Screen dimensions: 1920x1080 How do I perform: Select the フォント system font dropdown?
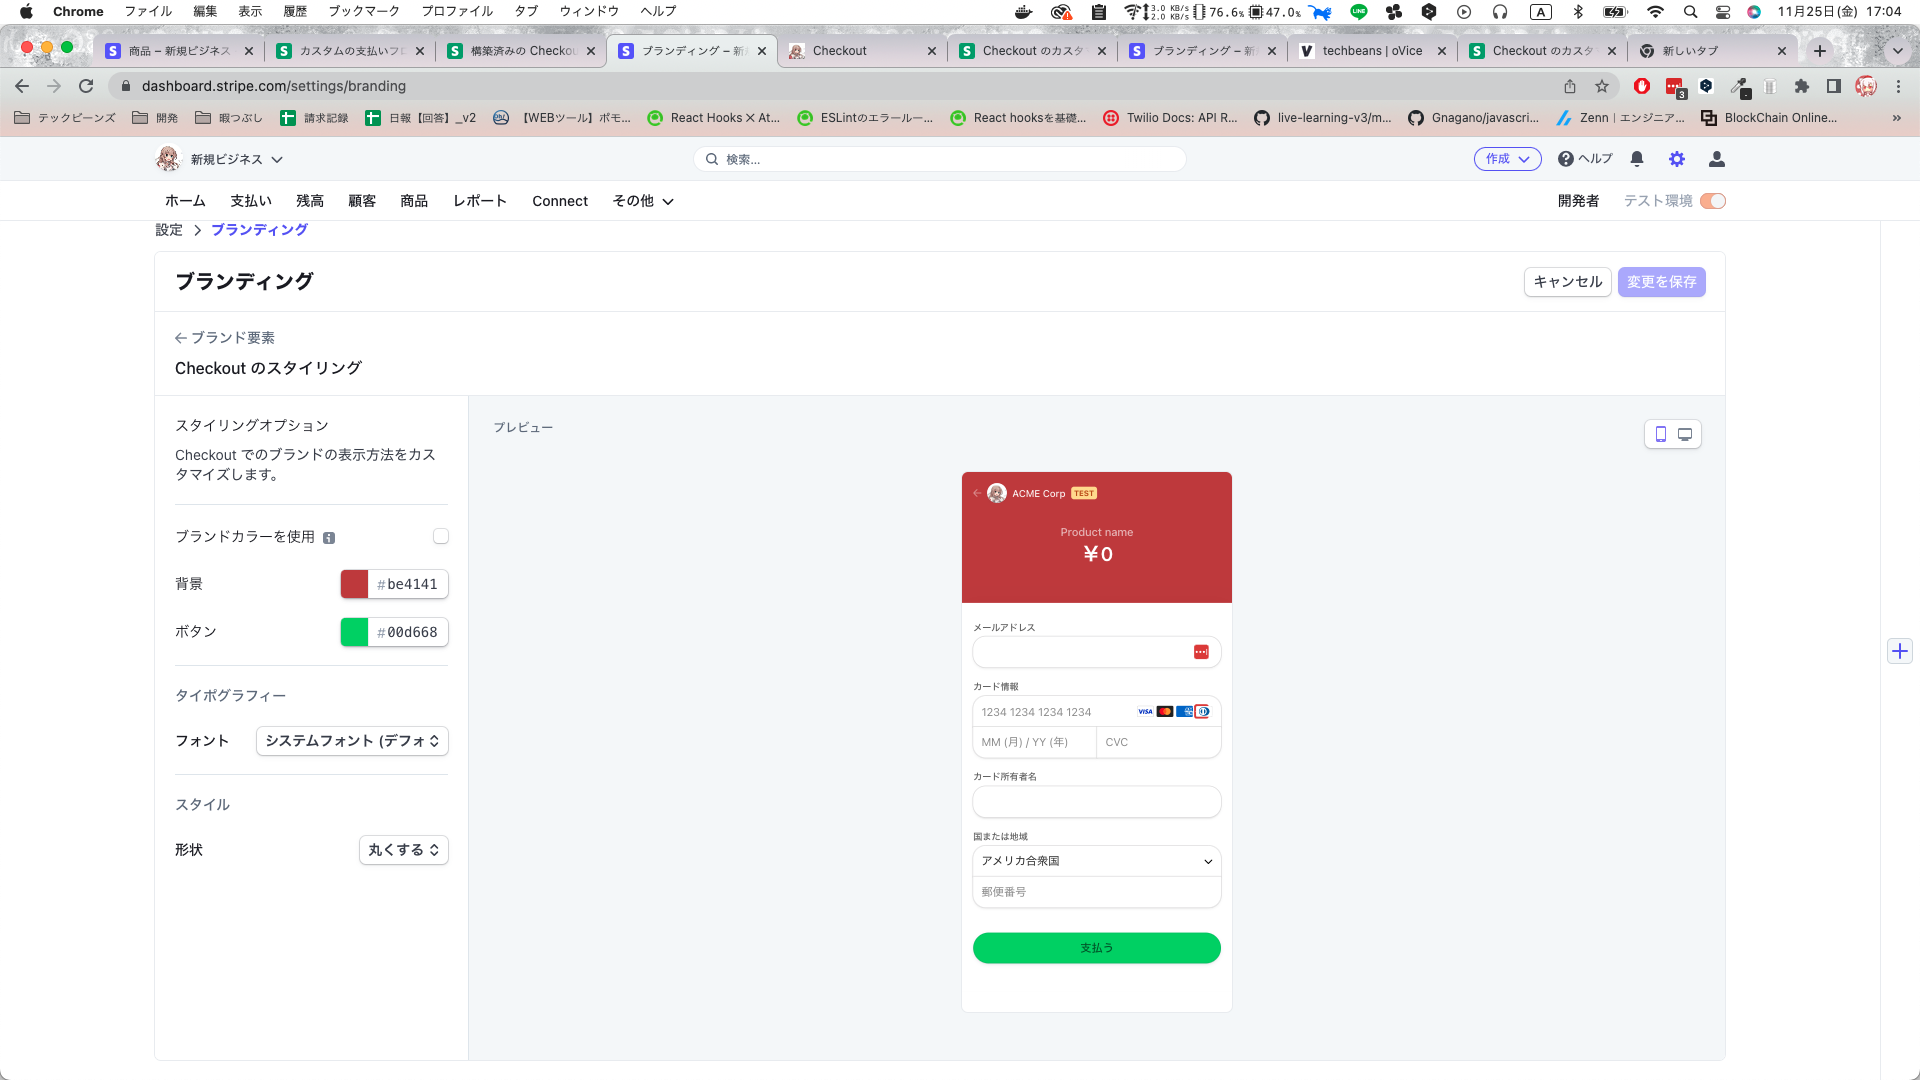(349, 740)
